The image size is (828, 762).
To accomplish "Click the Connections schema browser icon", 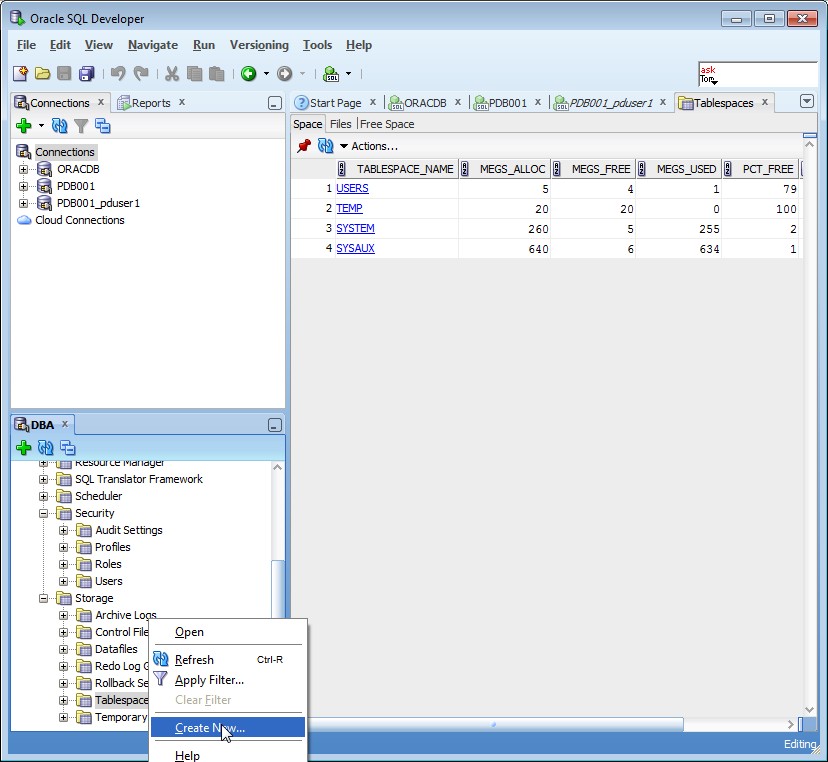I will click(102, 126).
